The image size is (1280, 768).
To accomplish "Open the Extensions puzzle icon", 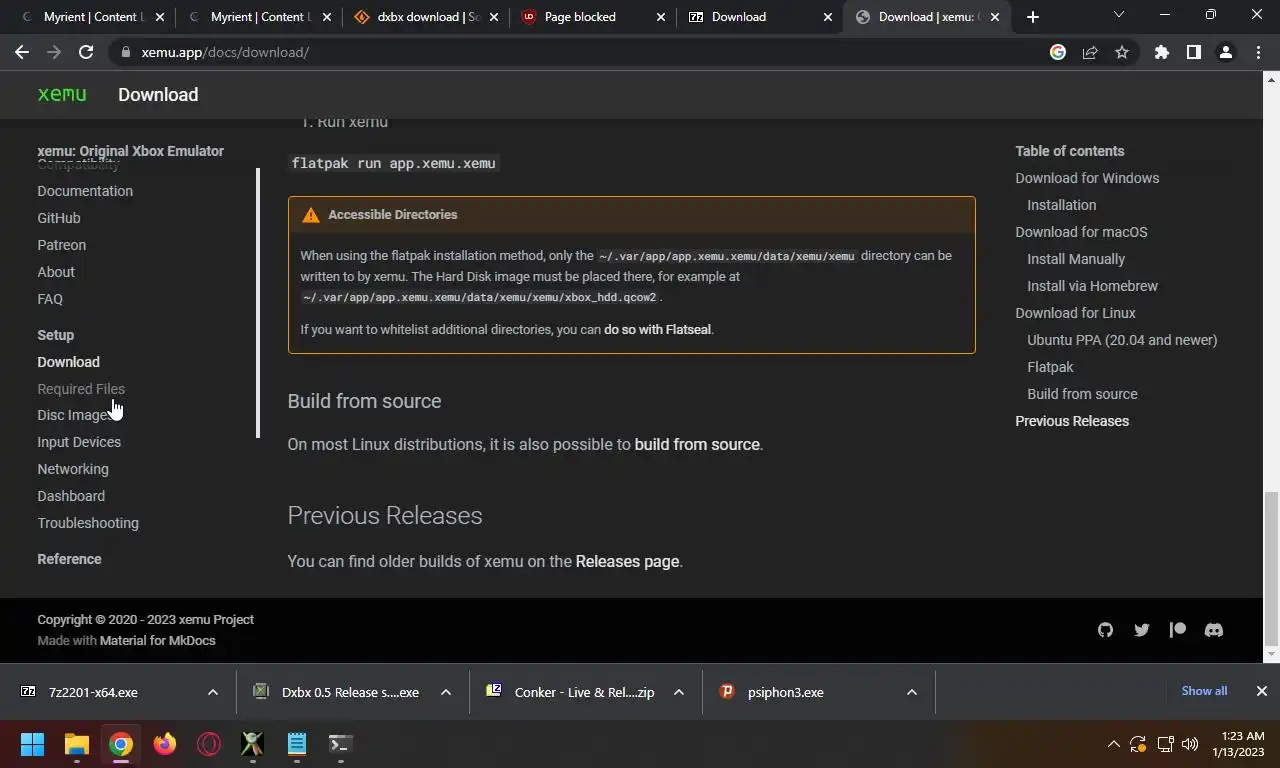I will point(1161,52).
